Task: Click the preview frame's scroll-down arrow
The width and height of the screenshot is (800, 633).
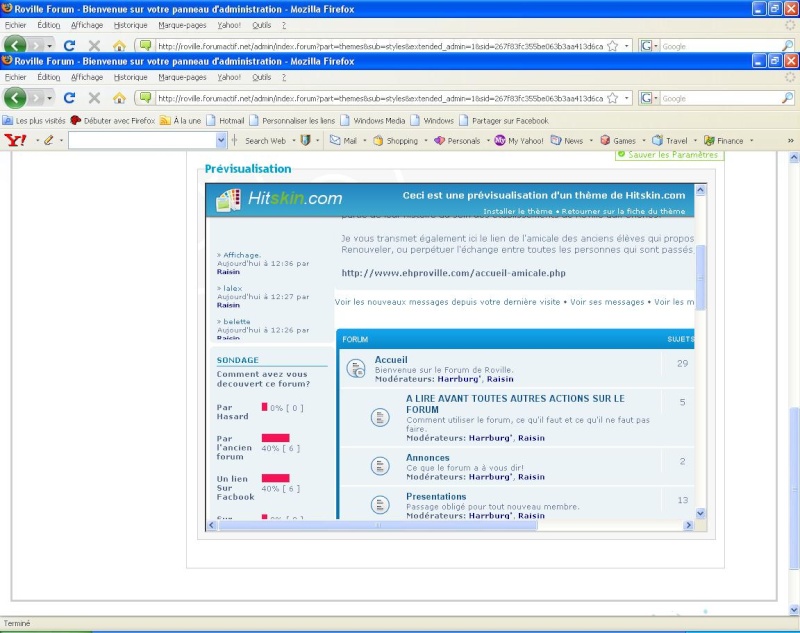Action: click(x=700, y=513)
